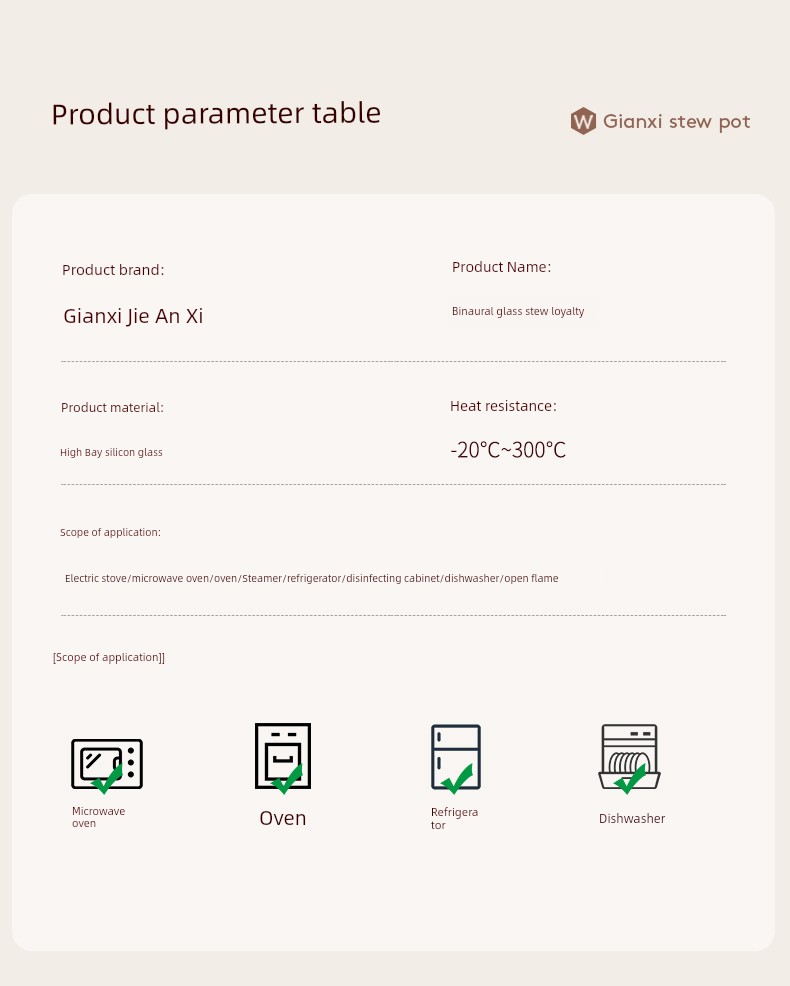Select the Gianxi stew pot brand text
The height and width of the screenshot is (986, 790).
pyautogui.click(x=677, y=121)
